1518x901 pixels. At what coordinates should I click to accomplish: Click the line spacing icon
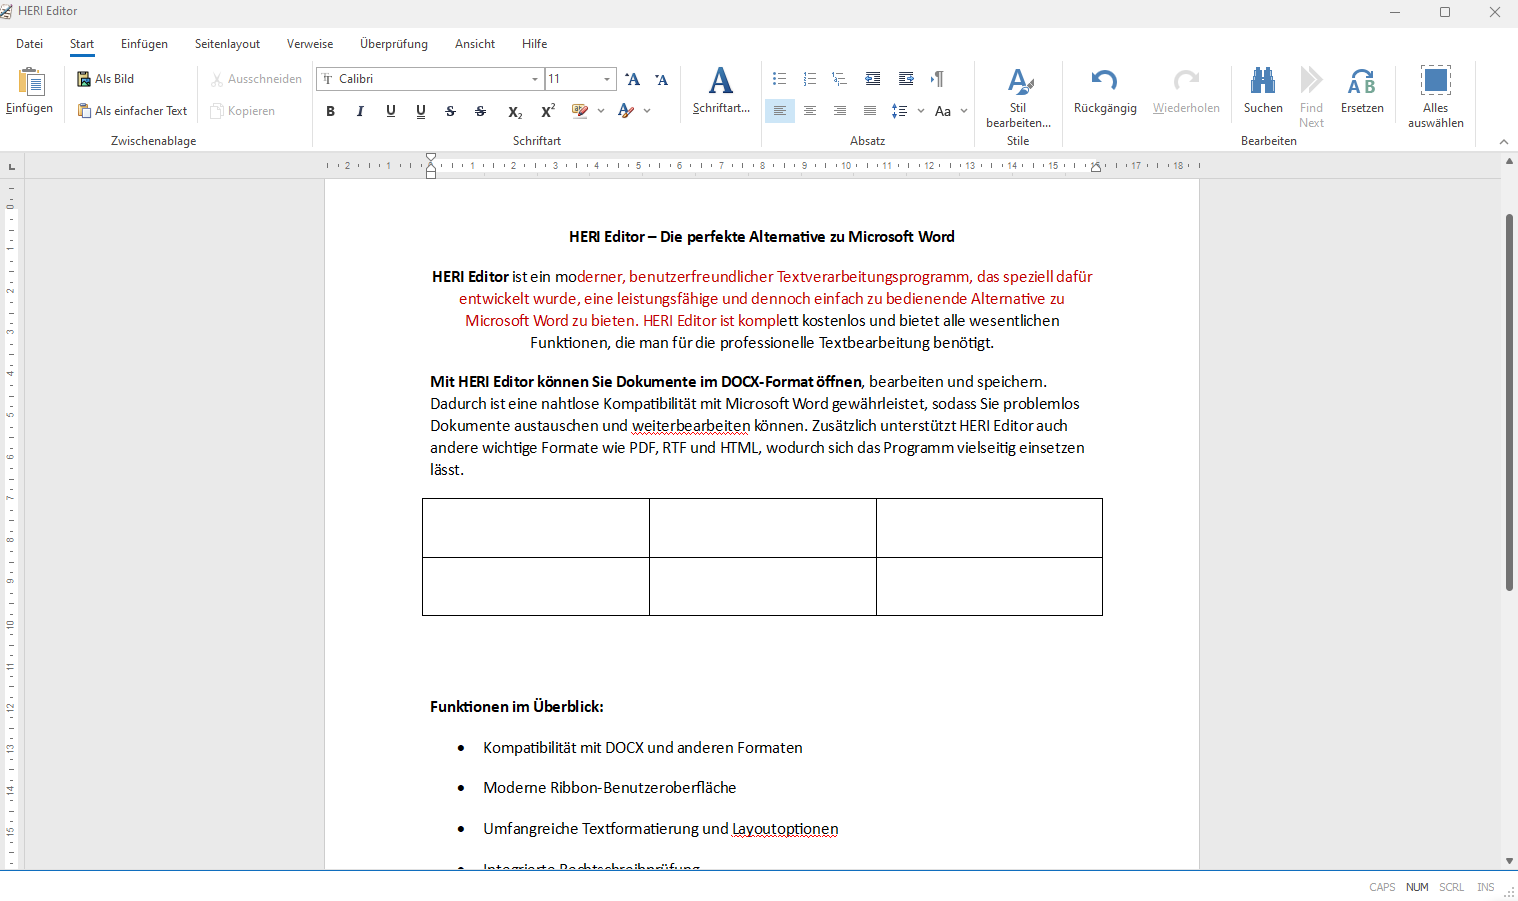(899, 111)
